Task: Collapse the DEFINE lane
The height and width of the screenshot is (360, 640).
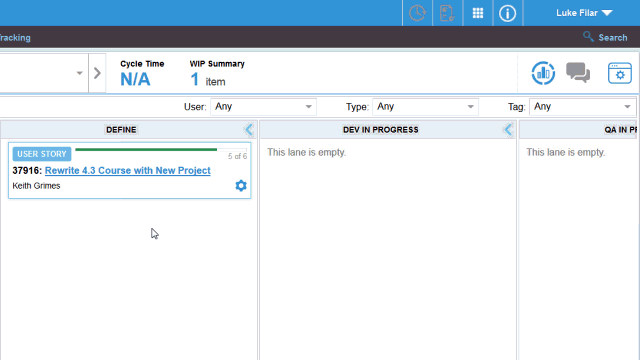Action: point(249,130)
